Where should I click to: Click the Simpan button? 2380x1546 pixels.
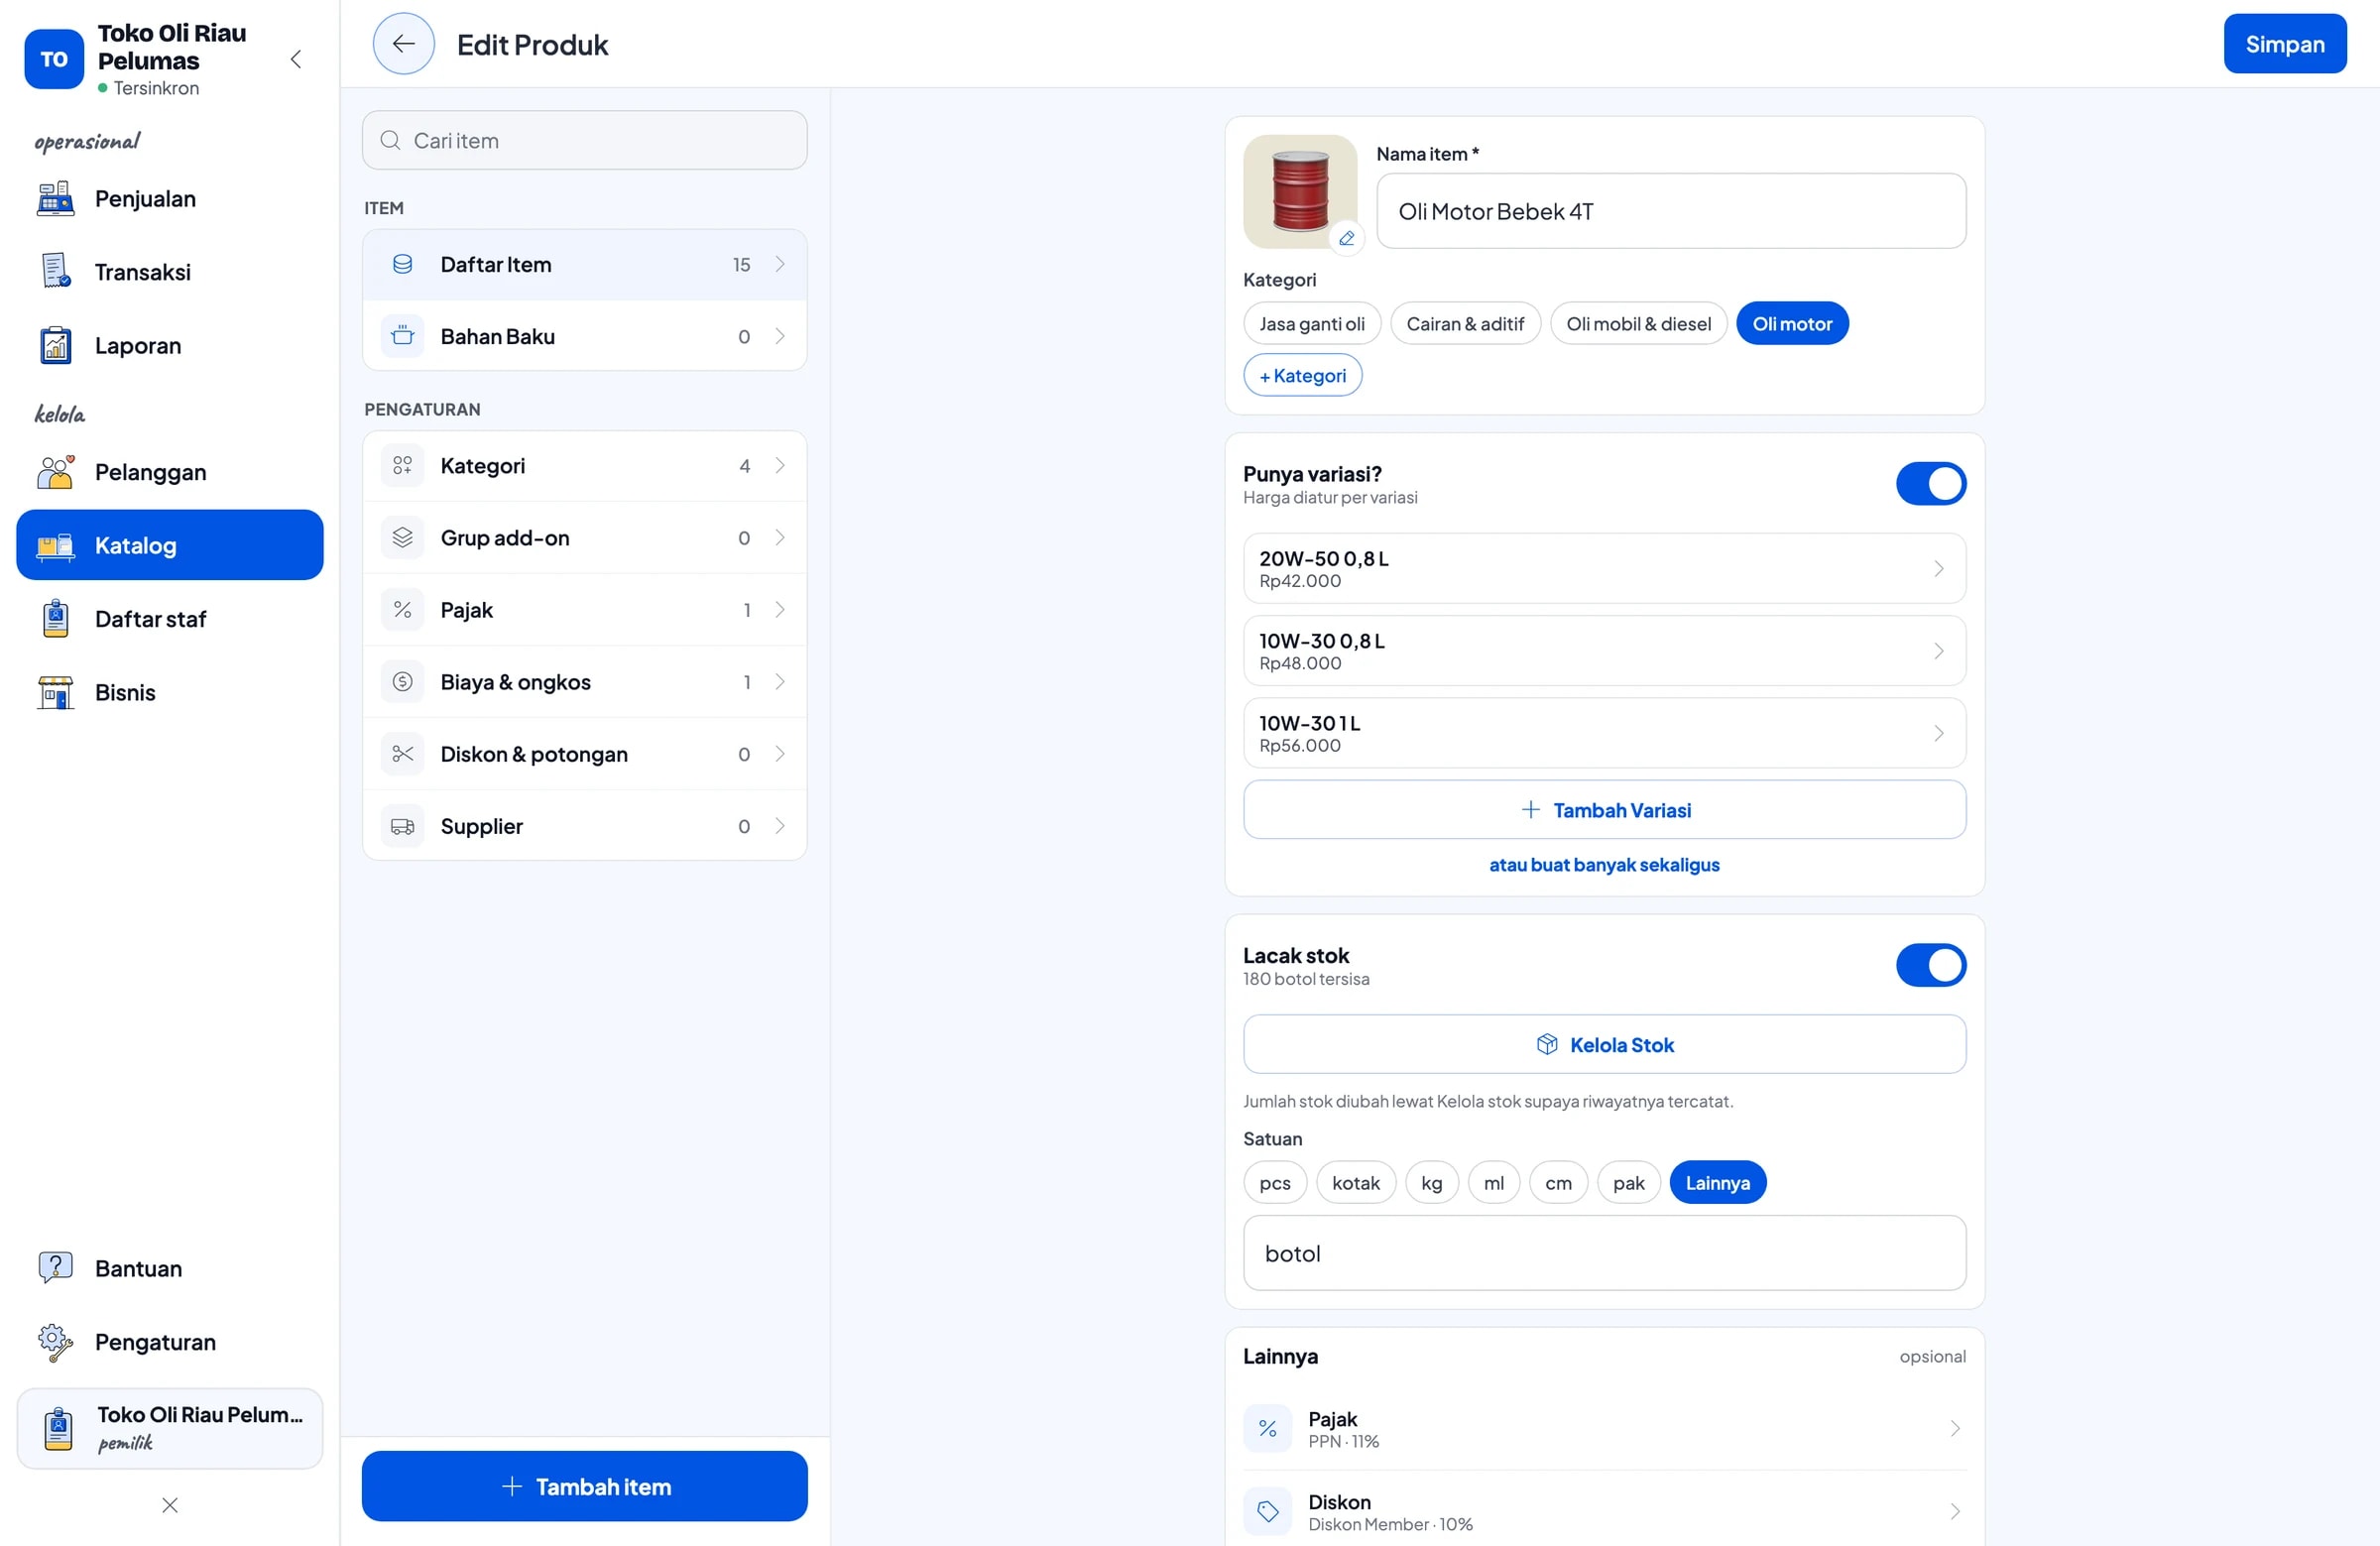[x=2284, y=44]
